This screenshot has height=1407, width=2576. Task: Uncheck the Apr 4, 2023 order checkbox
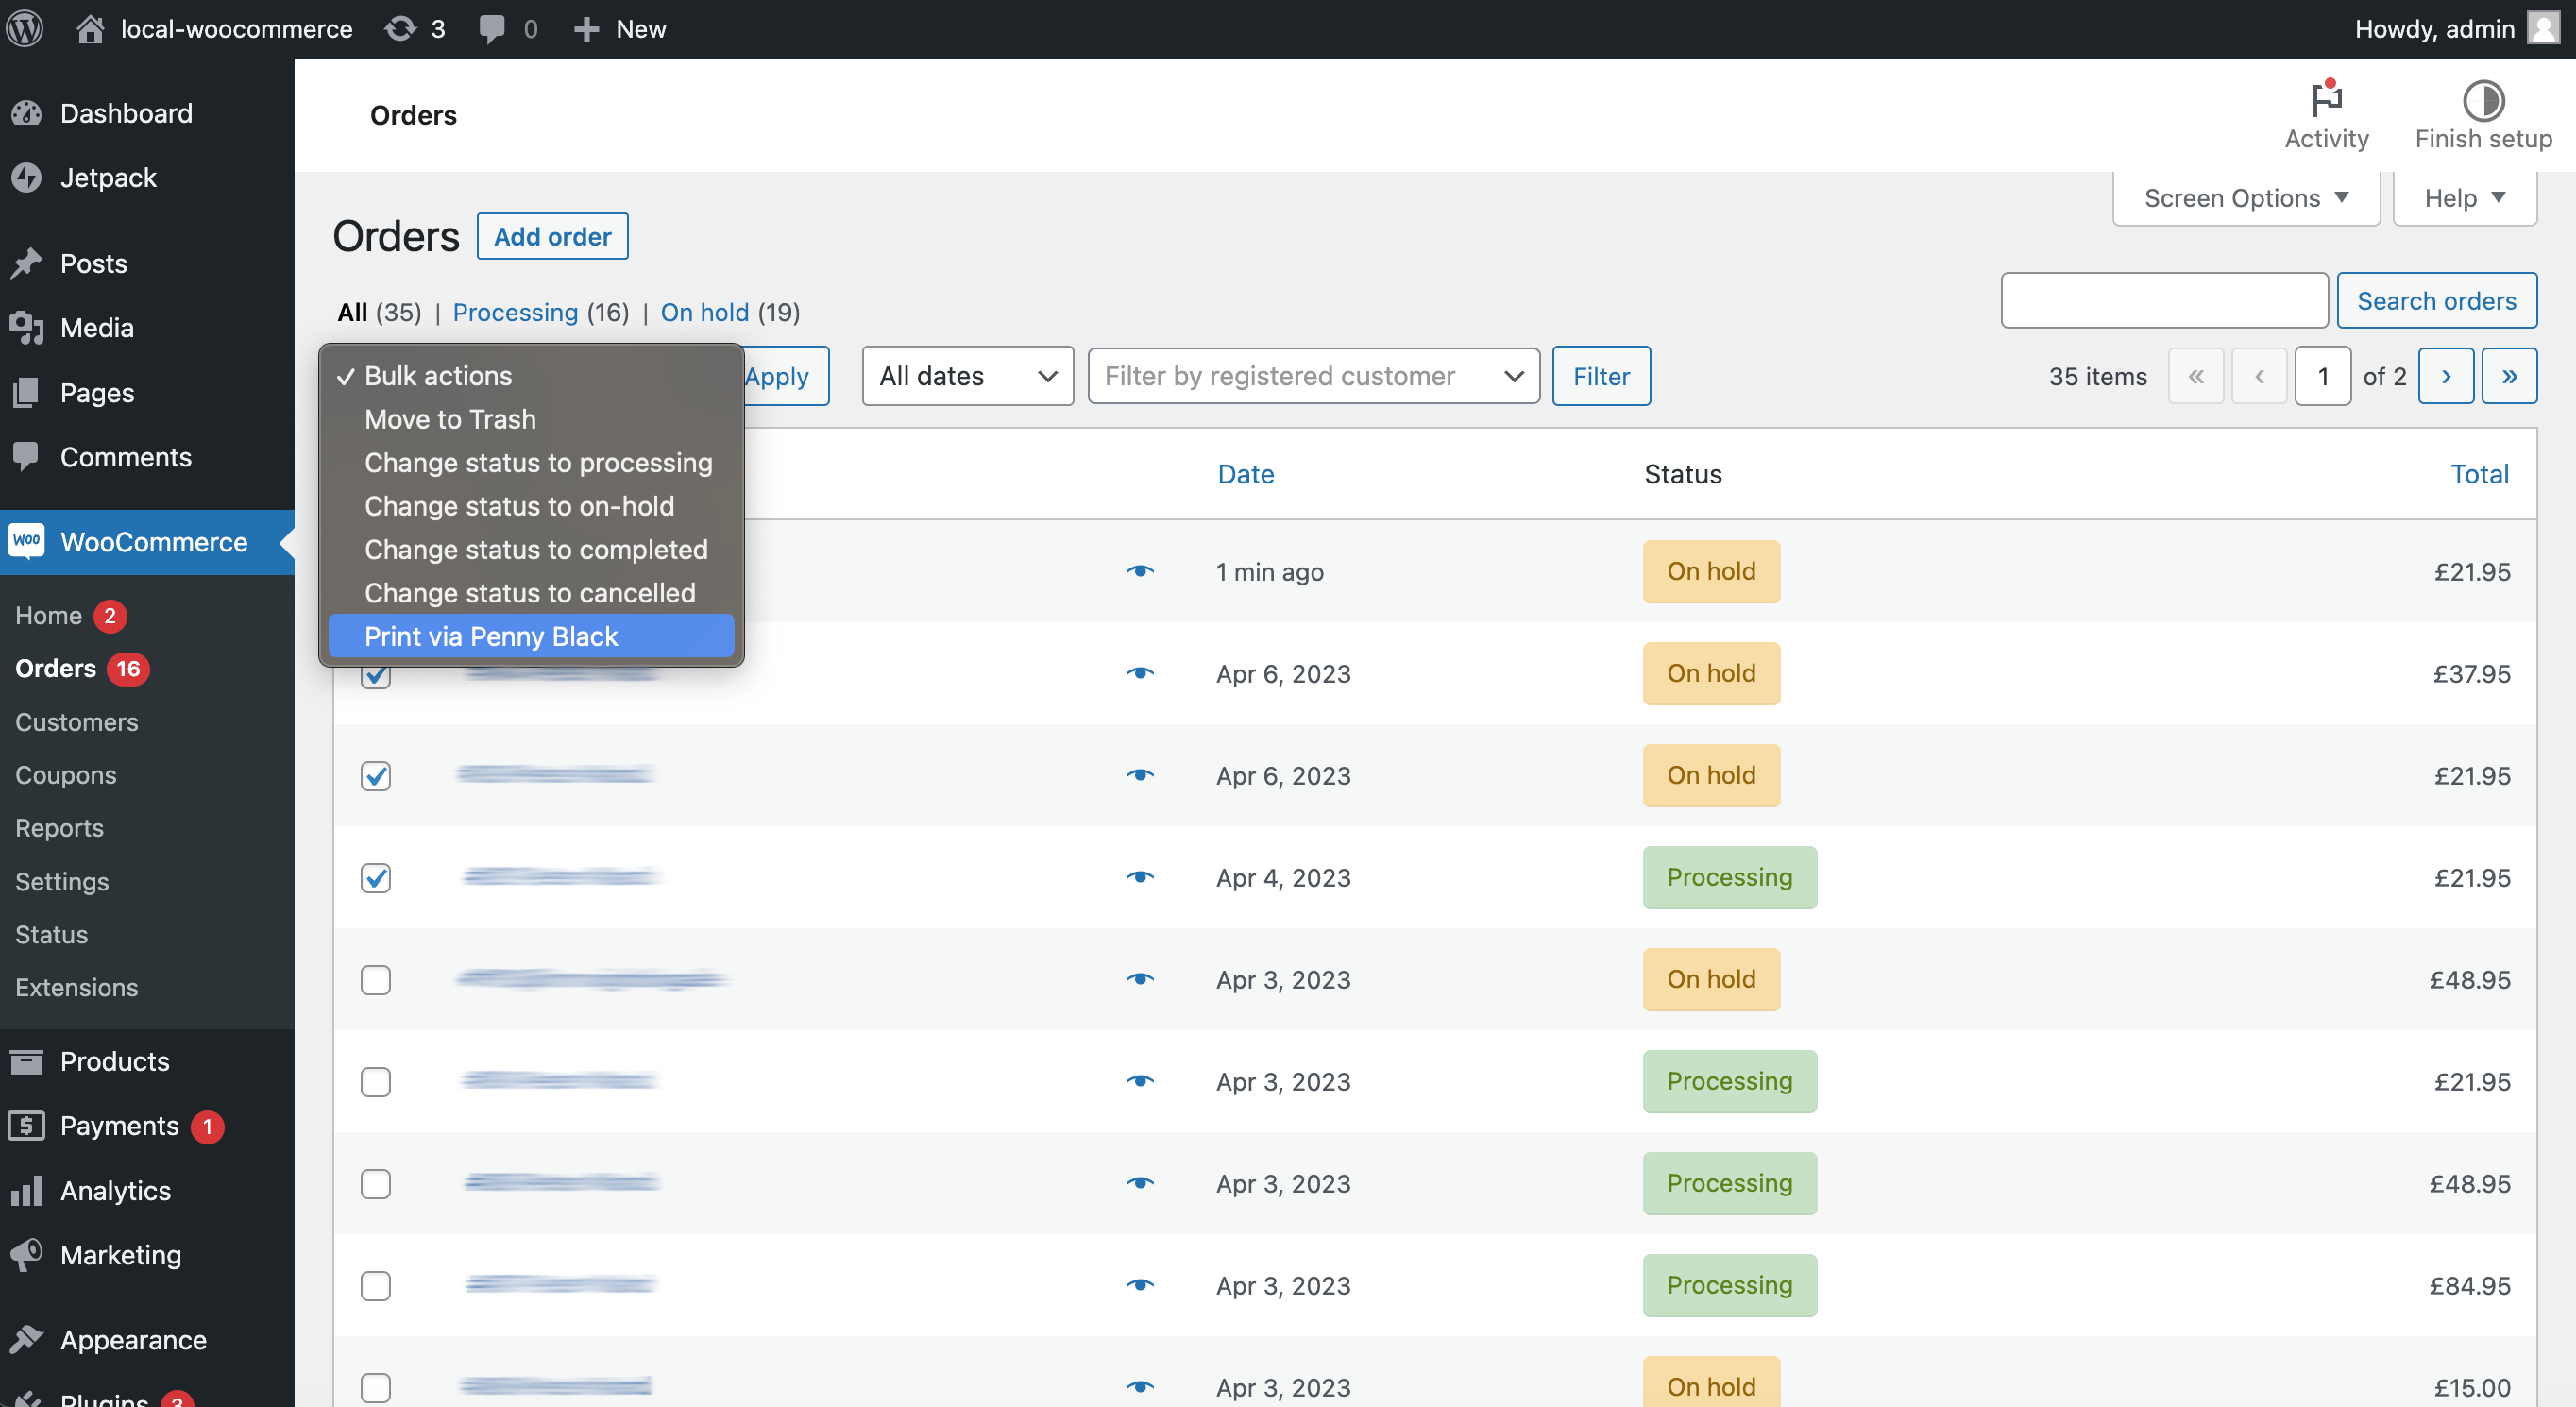point(376,878)
